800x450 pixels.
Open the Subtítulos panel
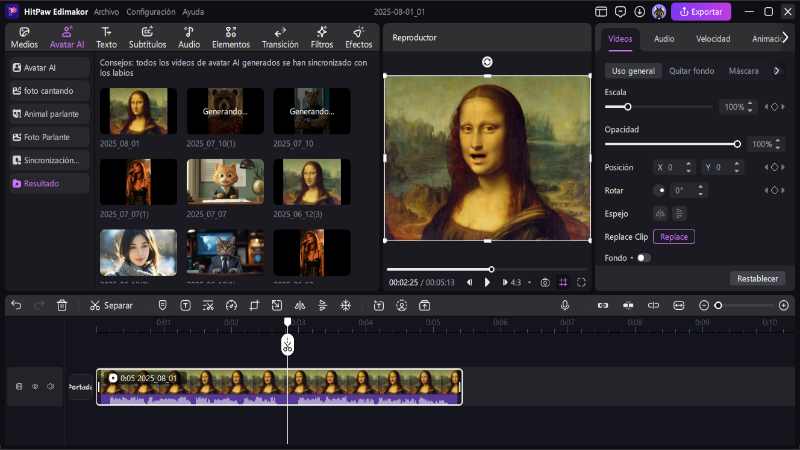click(x=147, y=38)
